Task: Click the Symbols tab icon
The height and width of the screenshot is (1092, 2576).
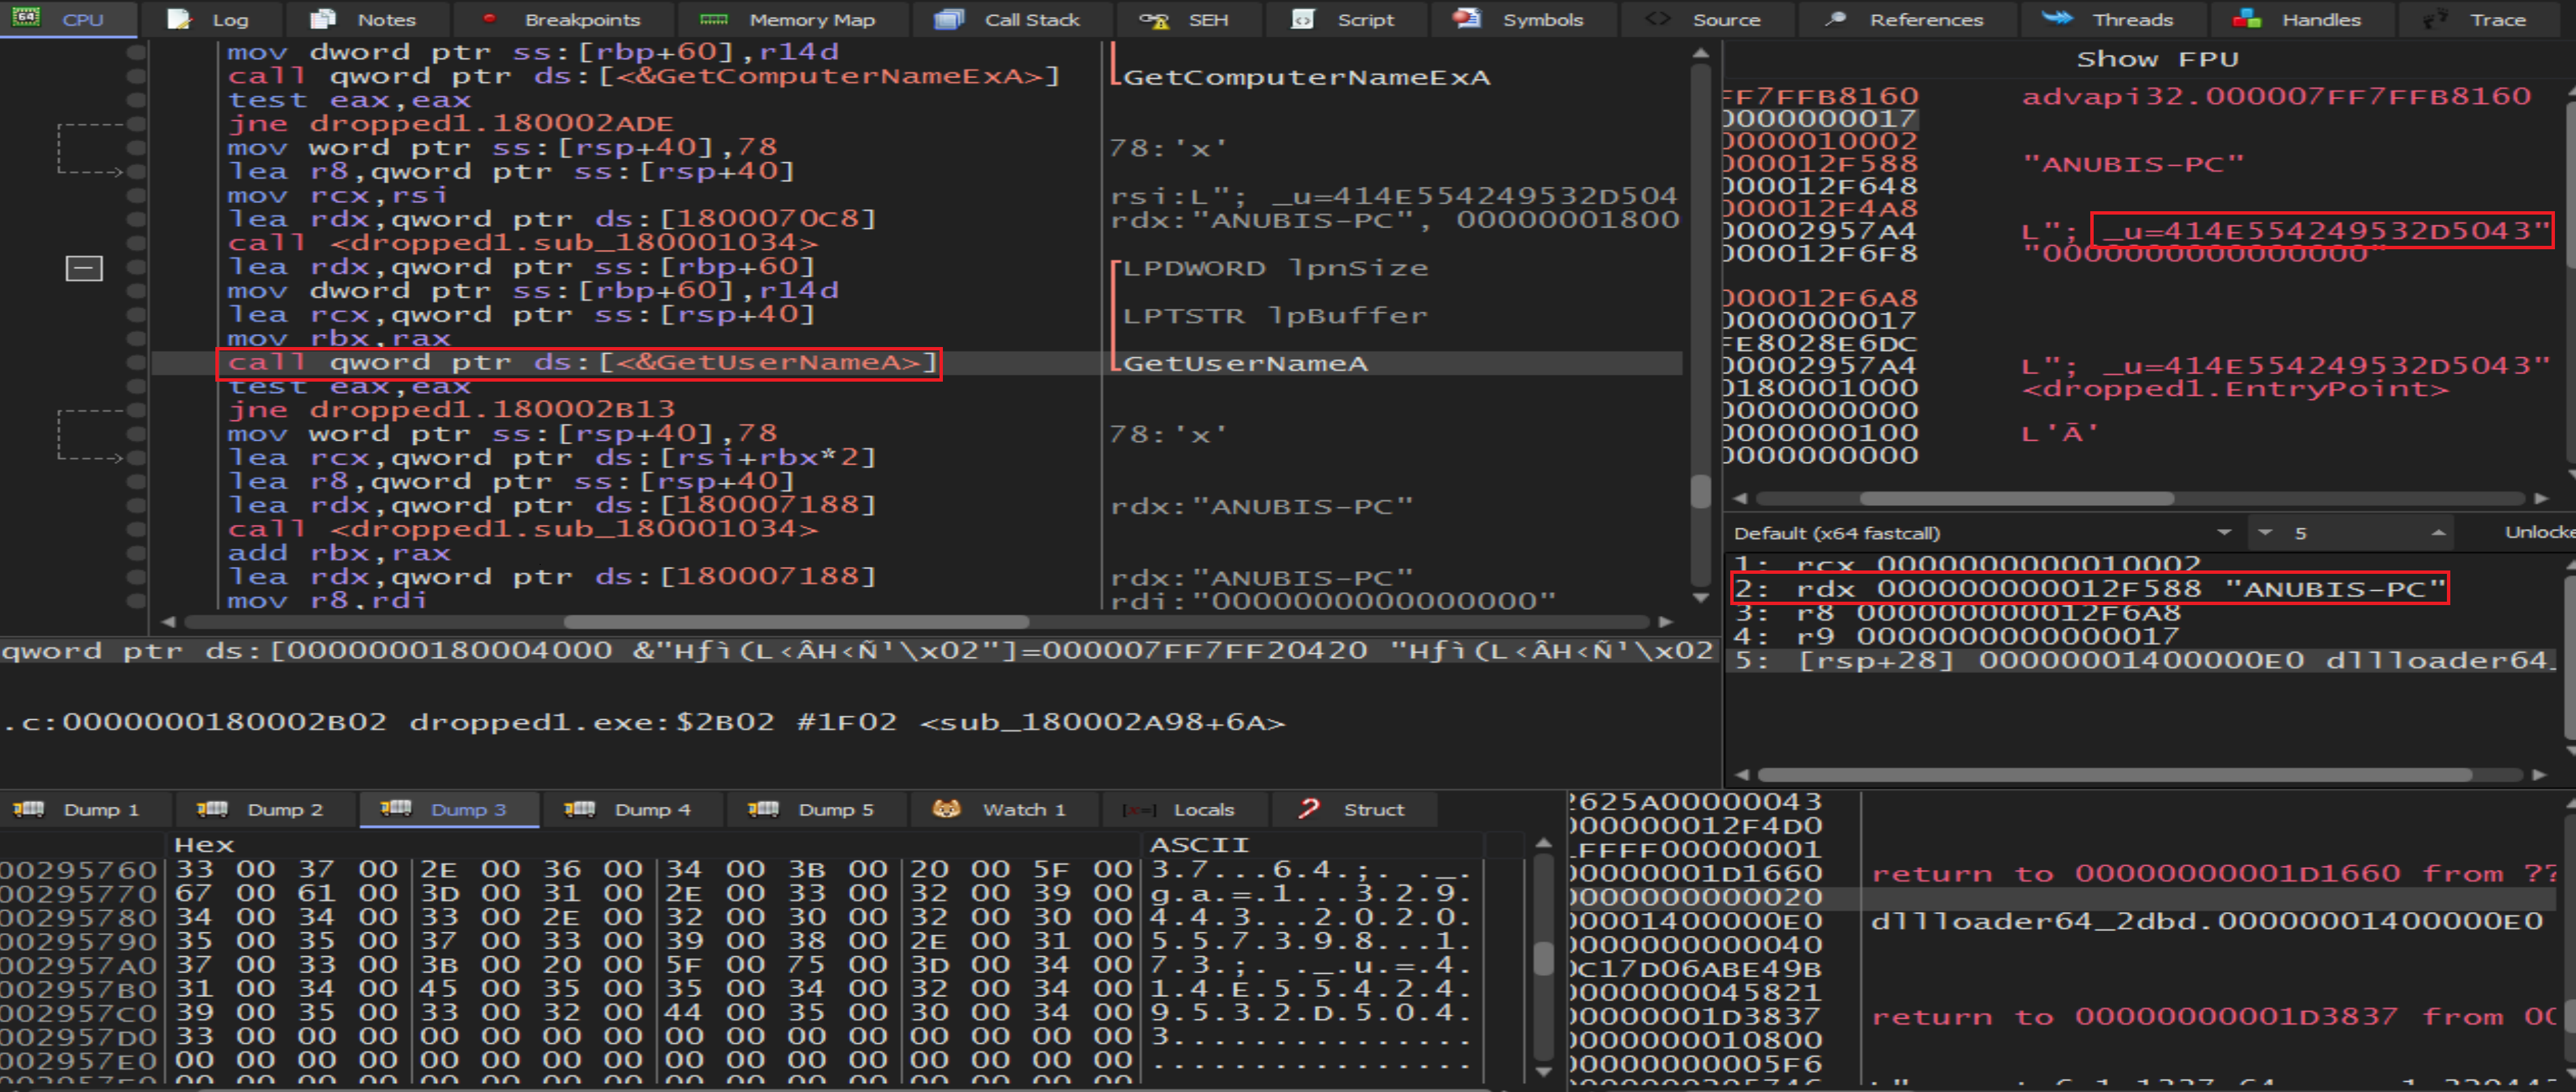Action: [x=1466, y=19]
